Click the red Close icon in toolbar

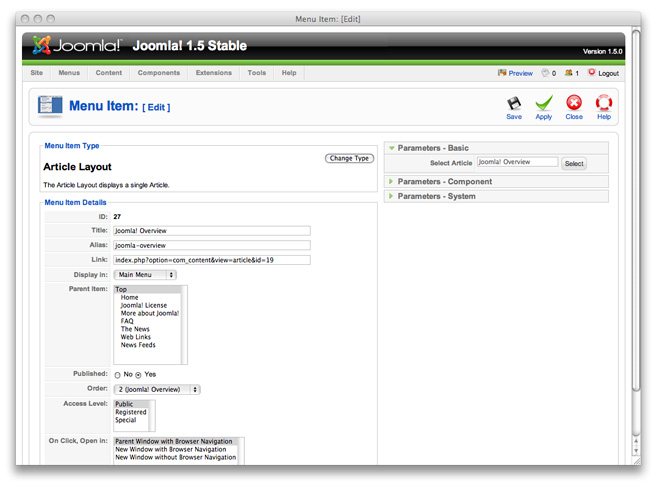click(573, 103)
